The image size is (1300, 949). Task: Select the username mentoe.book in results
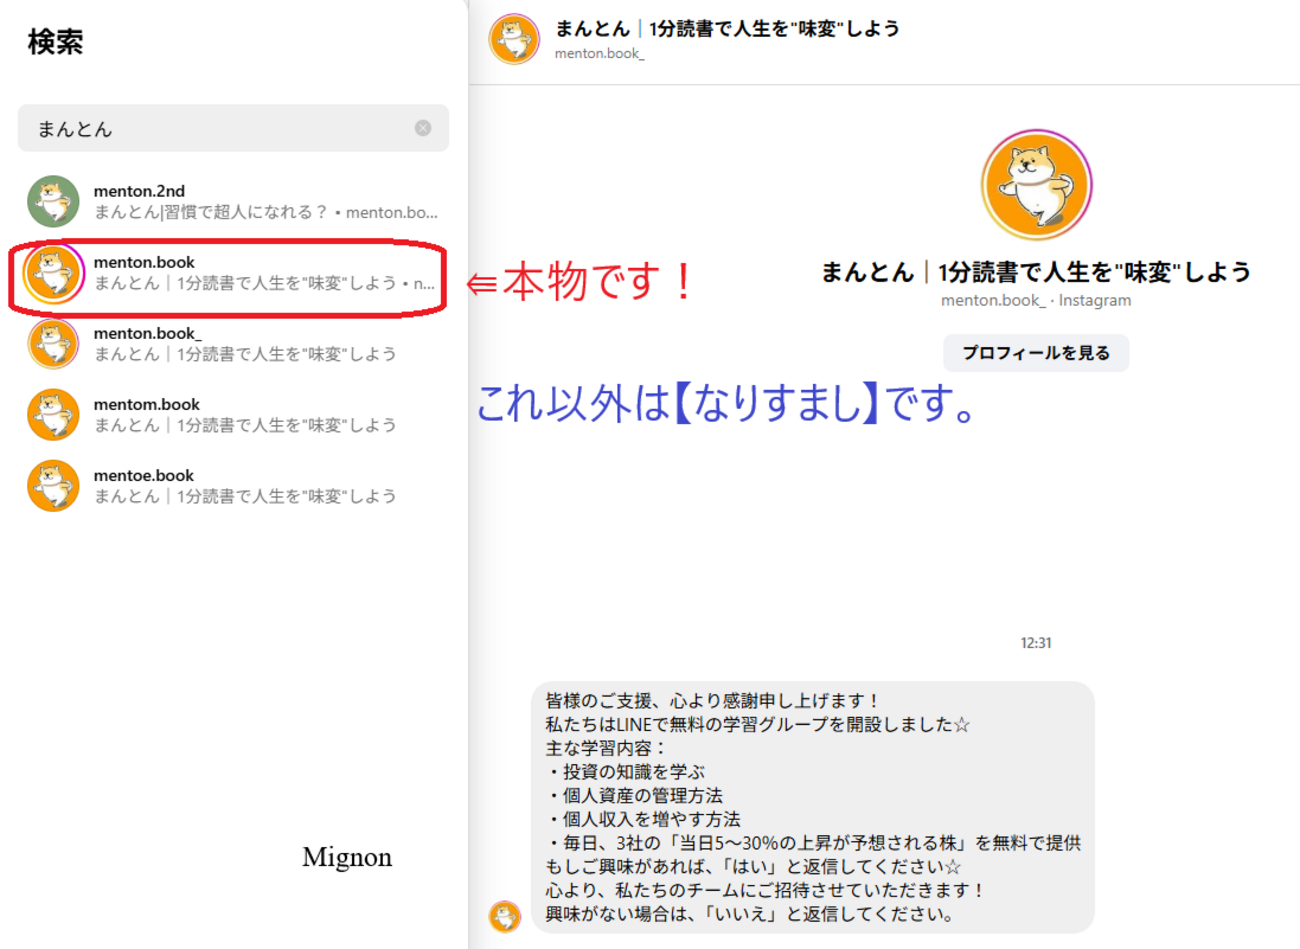click(144, 475)
